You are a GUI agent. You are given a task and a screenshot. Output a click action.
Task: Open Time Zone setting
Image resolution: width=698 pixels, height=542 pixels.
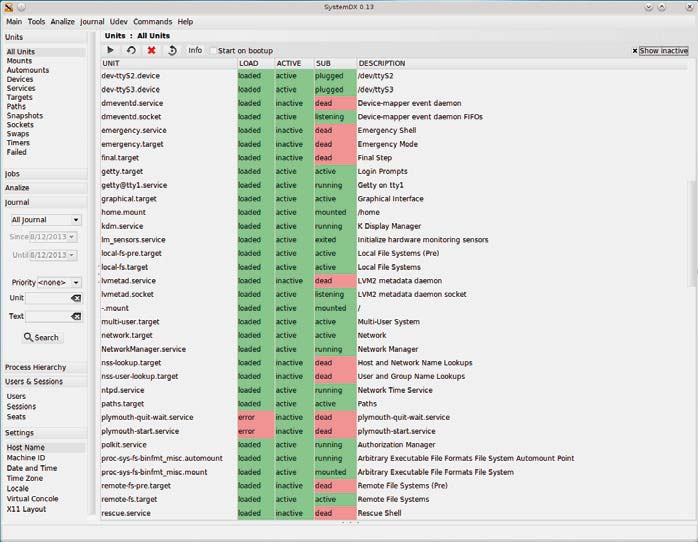pos(24,478)
